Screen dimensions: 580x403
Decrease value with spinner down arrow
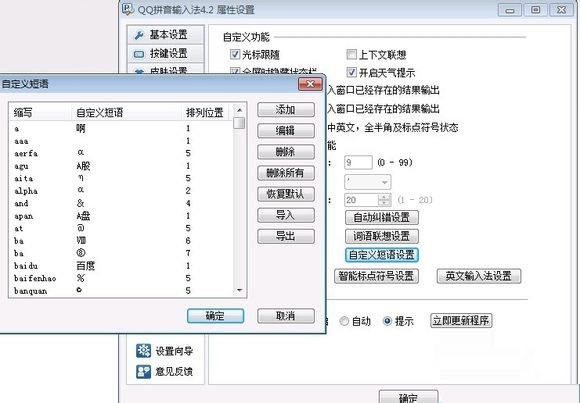coord(385,204)
